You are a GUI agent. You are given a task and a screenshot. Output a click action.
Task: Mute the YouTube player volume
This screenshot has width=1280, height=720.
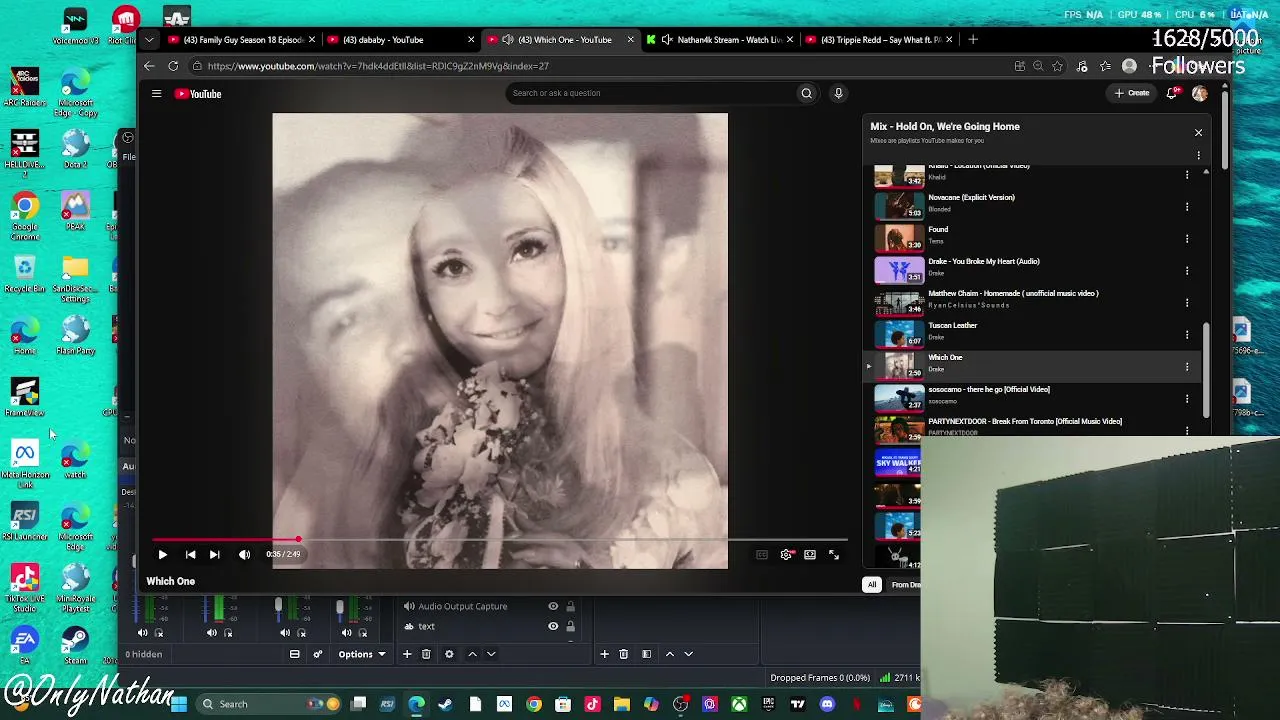pos(244,554)
